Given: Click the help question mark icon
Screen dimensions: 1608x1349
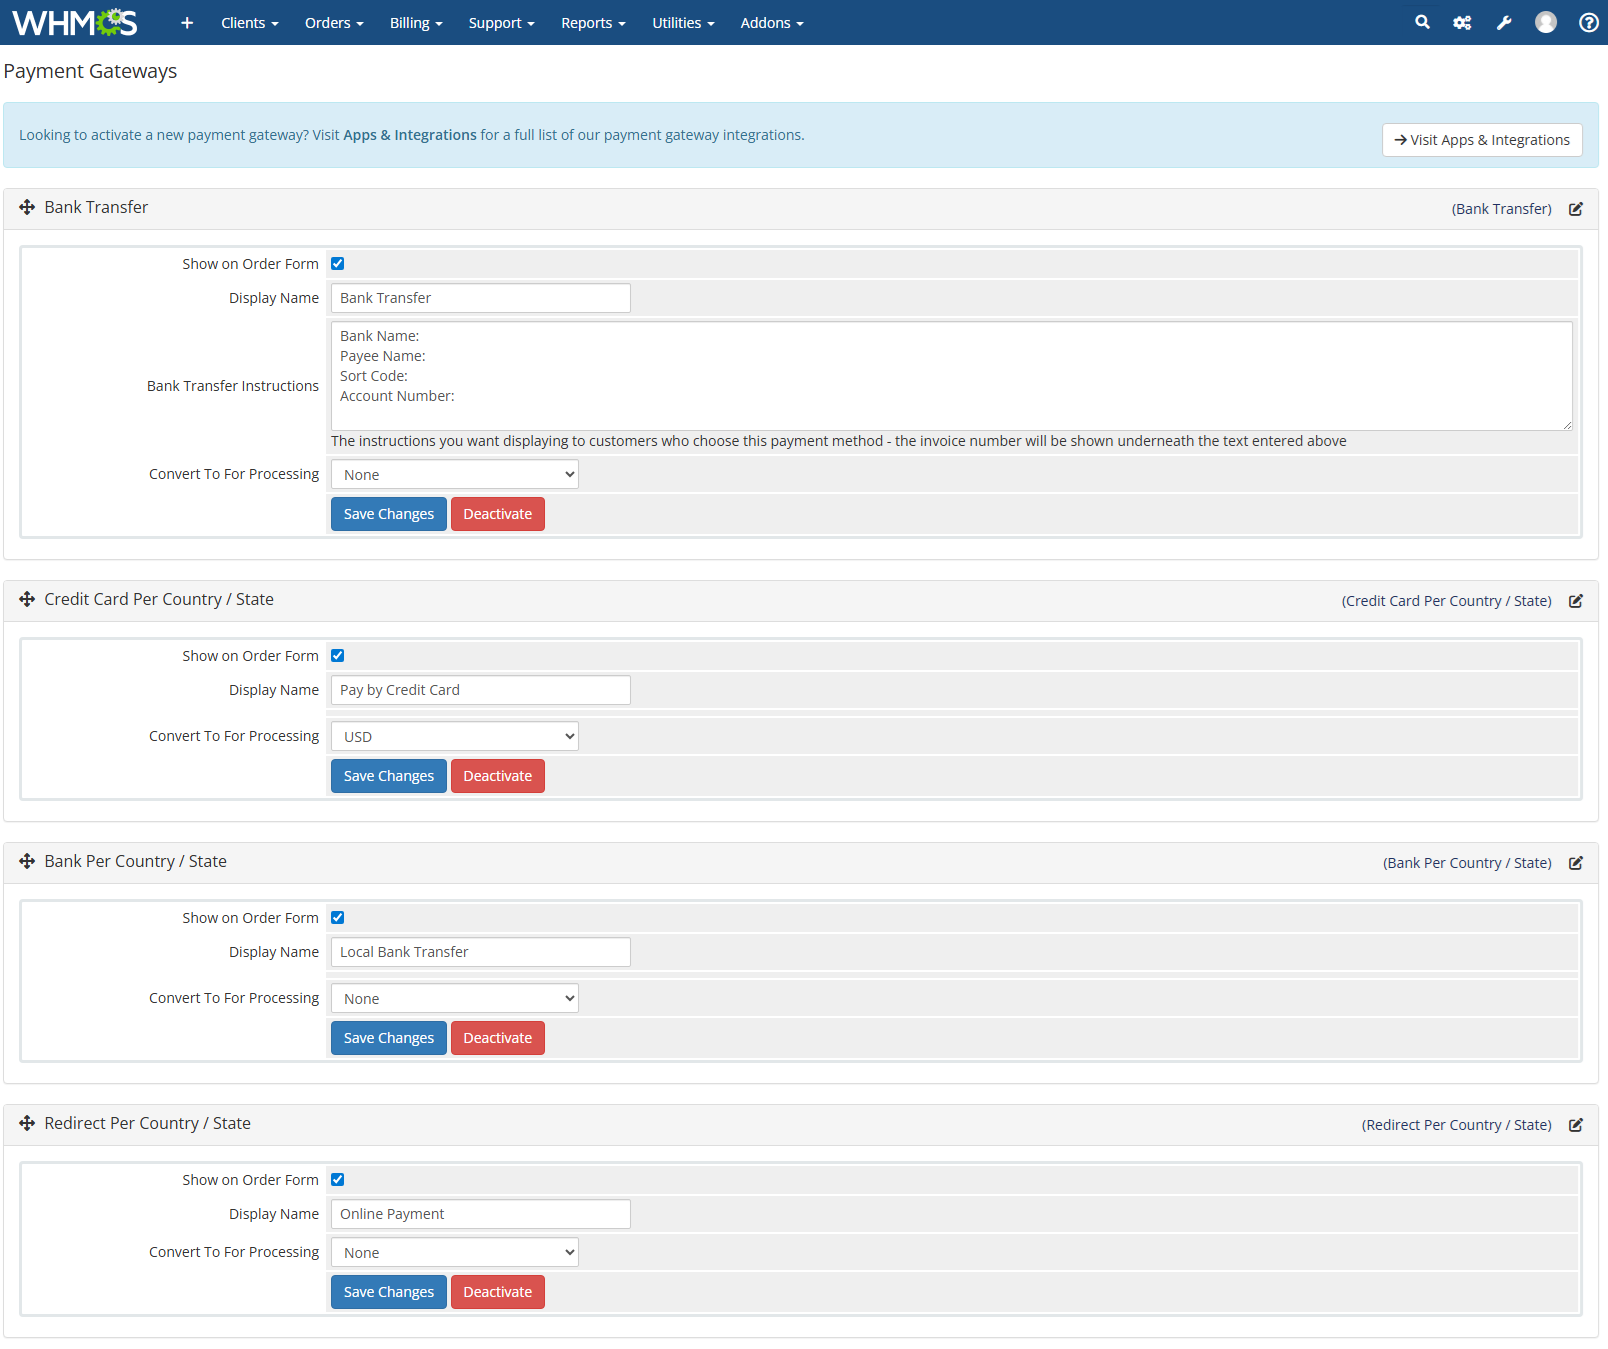Looking at the screenshot, I should point(1588,22).
